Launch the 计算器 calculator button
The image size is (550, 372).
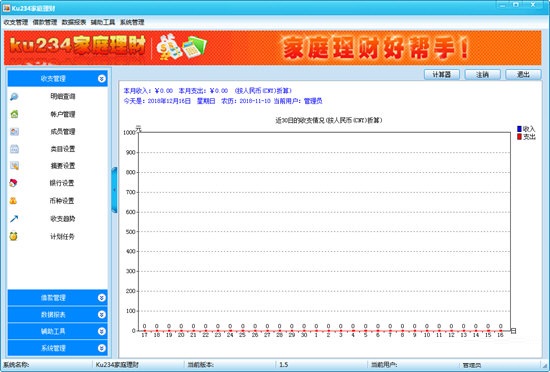[442, 75]
